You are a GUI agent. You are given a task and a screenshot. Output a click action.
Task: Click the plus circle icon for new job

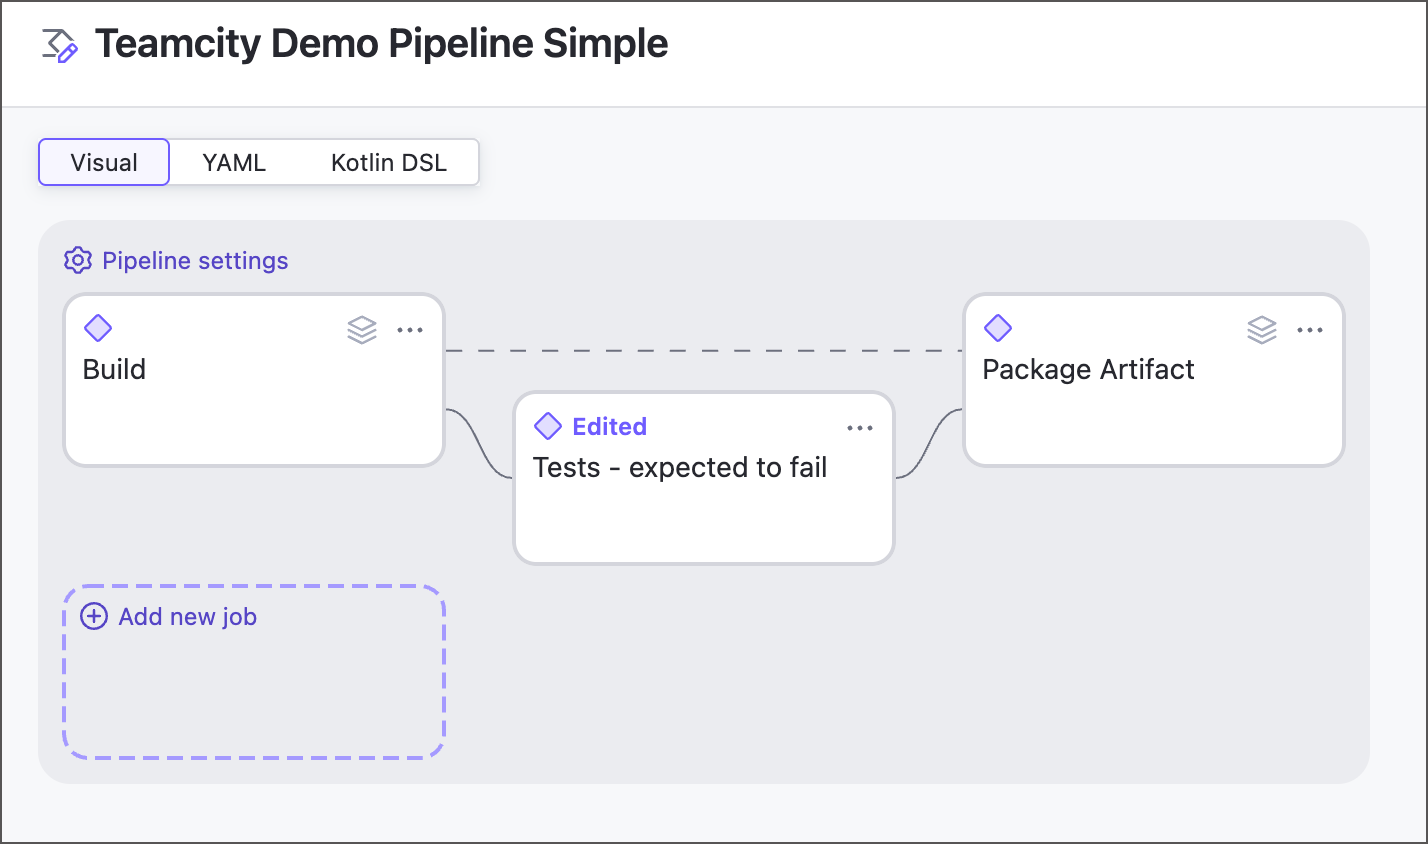click(94, 616)
